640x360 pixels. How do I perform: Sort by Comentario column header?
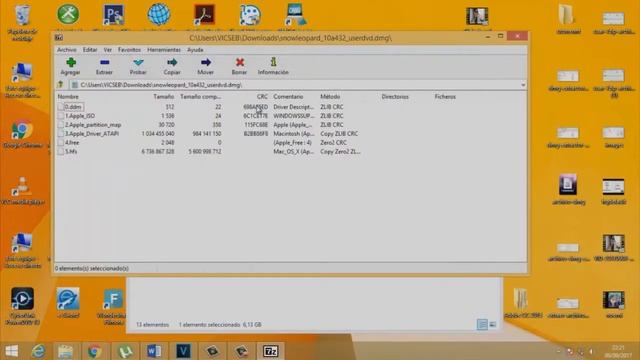click(x=288, y=97)
